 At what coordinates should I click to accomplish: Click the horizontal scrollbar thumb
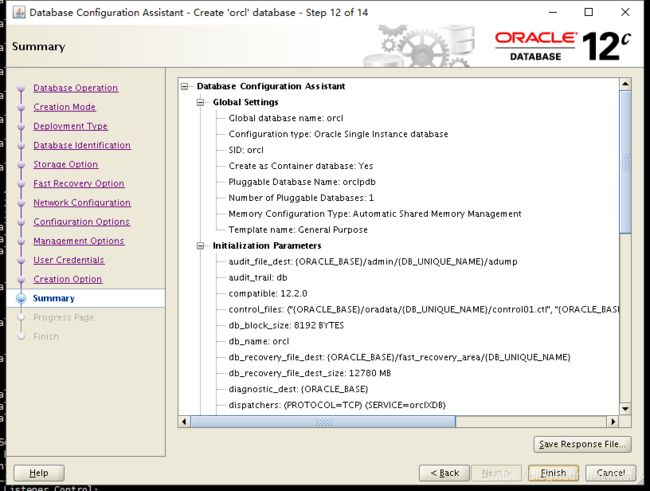tap(323, 422)
